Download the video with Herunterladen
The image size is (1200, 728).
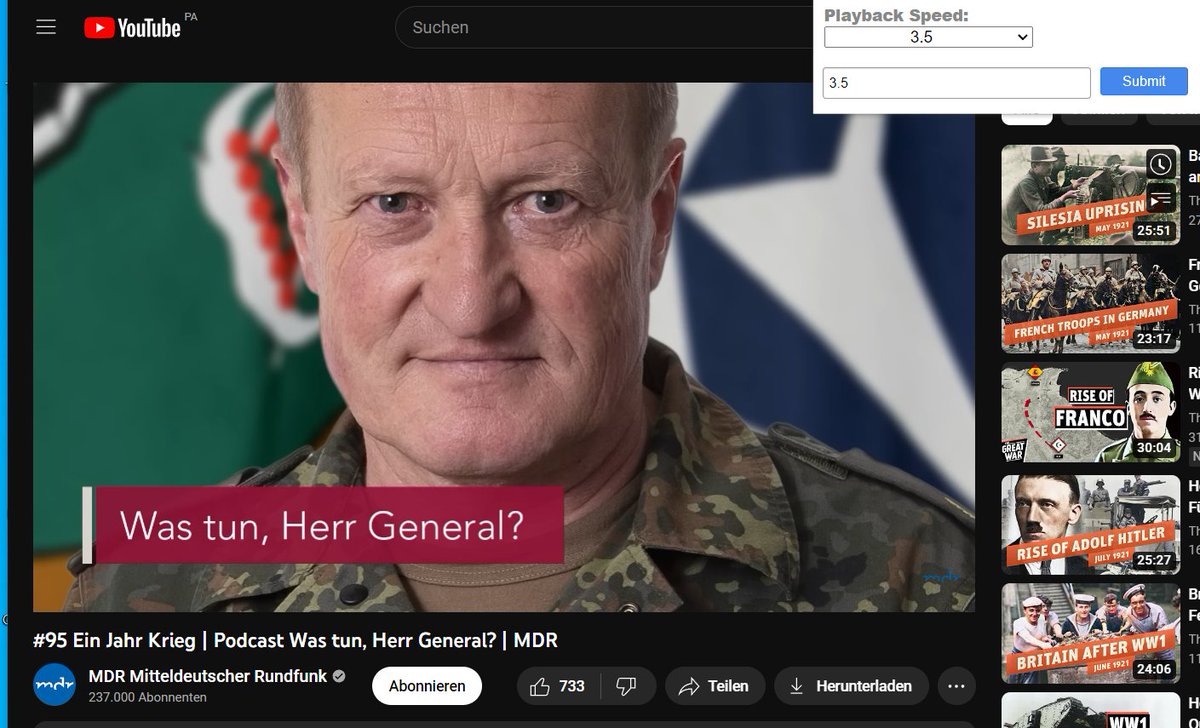(x=851, y=686)
